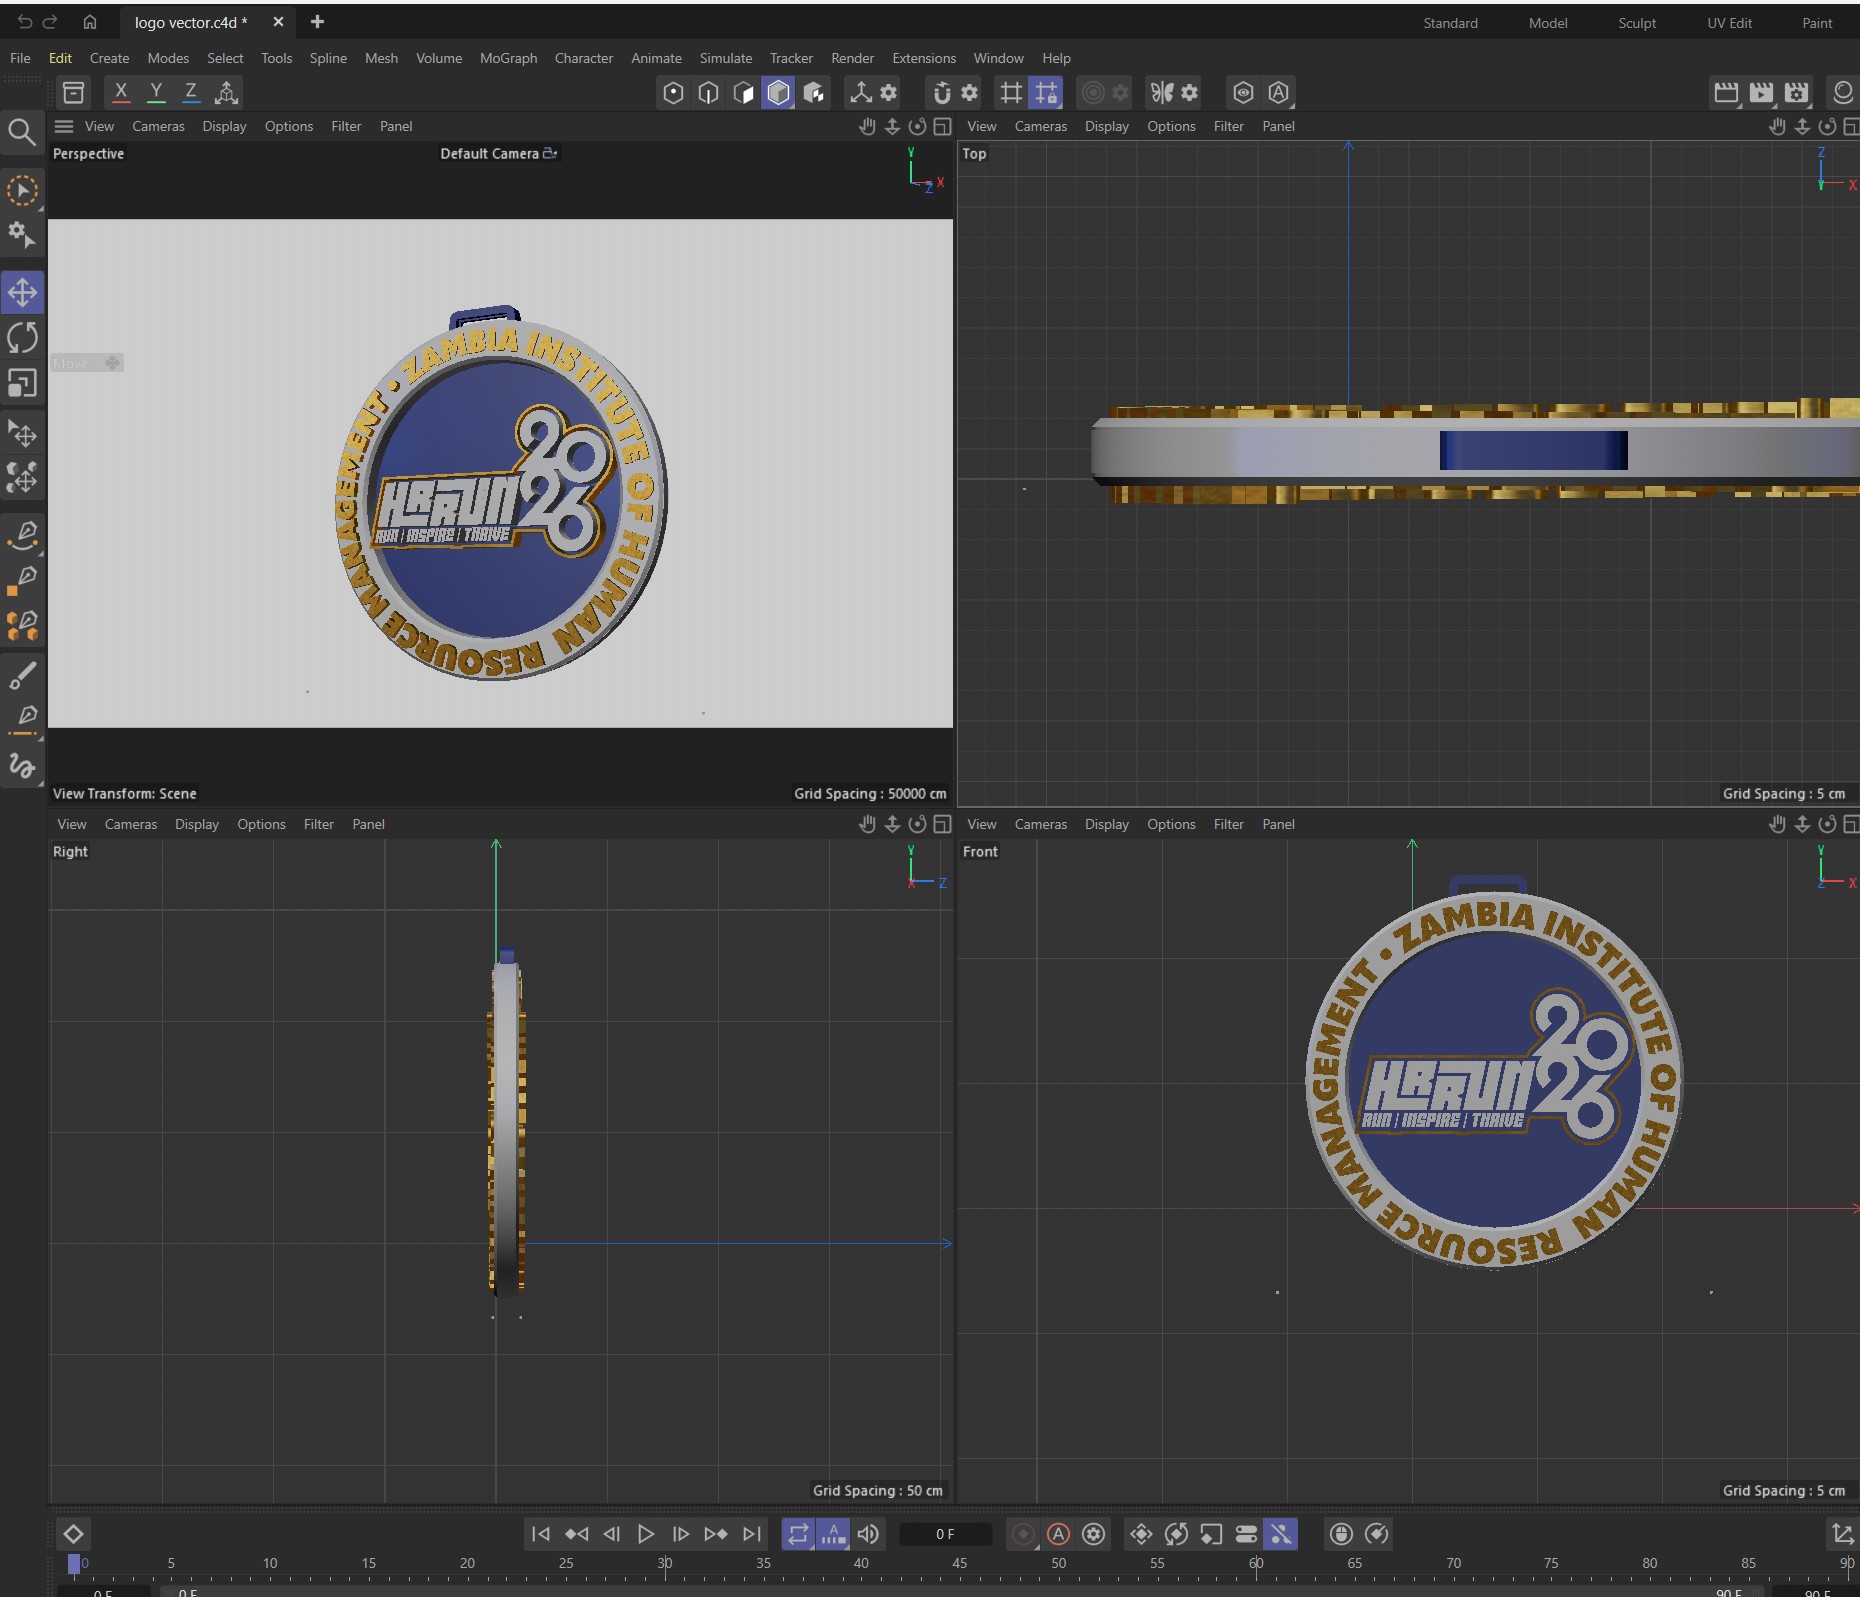The height and width of the screenshot is (1597, 1860).
Task: Open the Asset Browser icon in top toolbar
Action: coord(74,93)
